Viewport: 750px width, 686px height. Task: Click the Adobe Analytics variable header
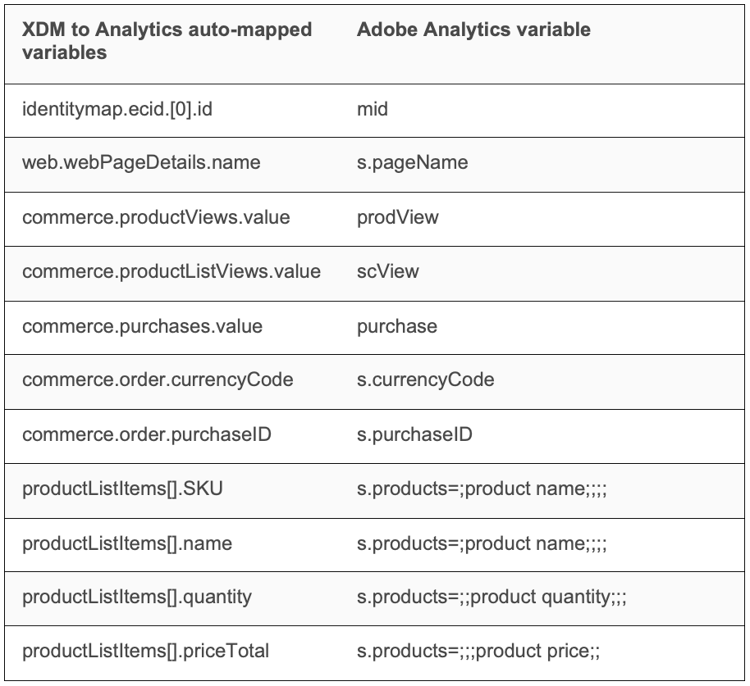pos(474,30)
